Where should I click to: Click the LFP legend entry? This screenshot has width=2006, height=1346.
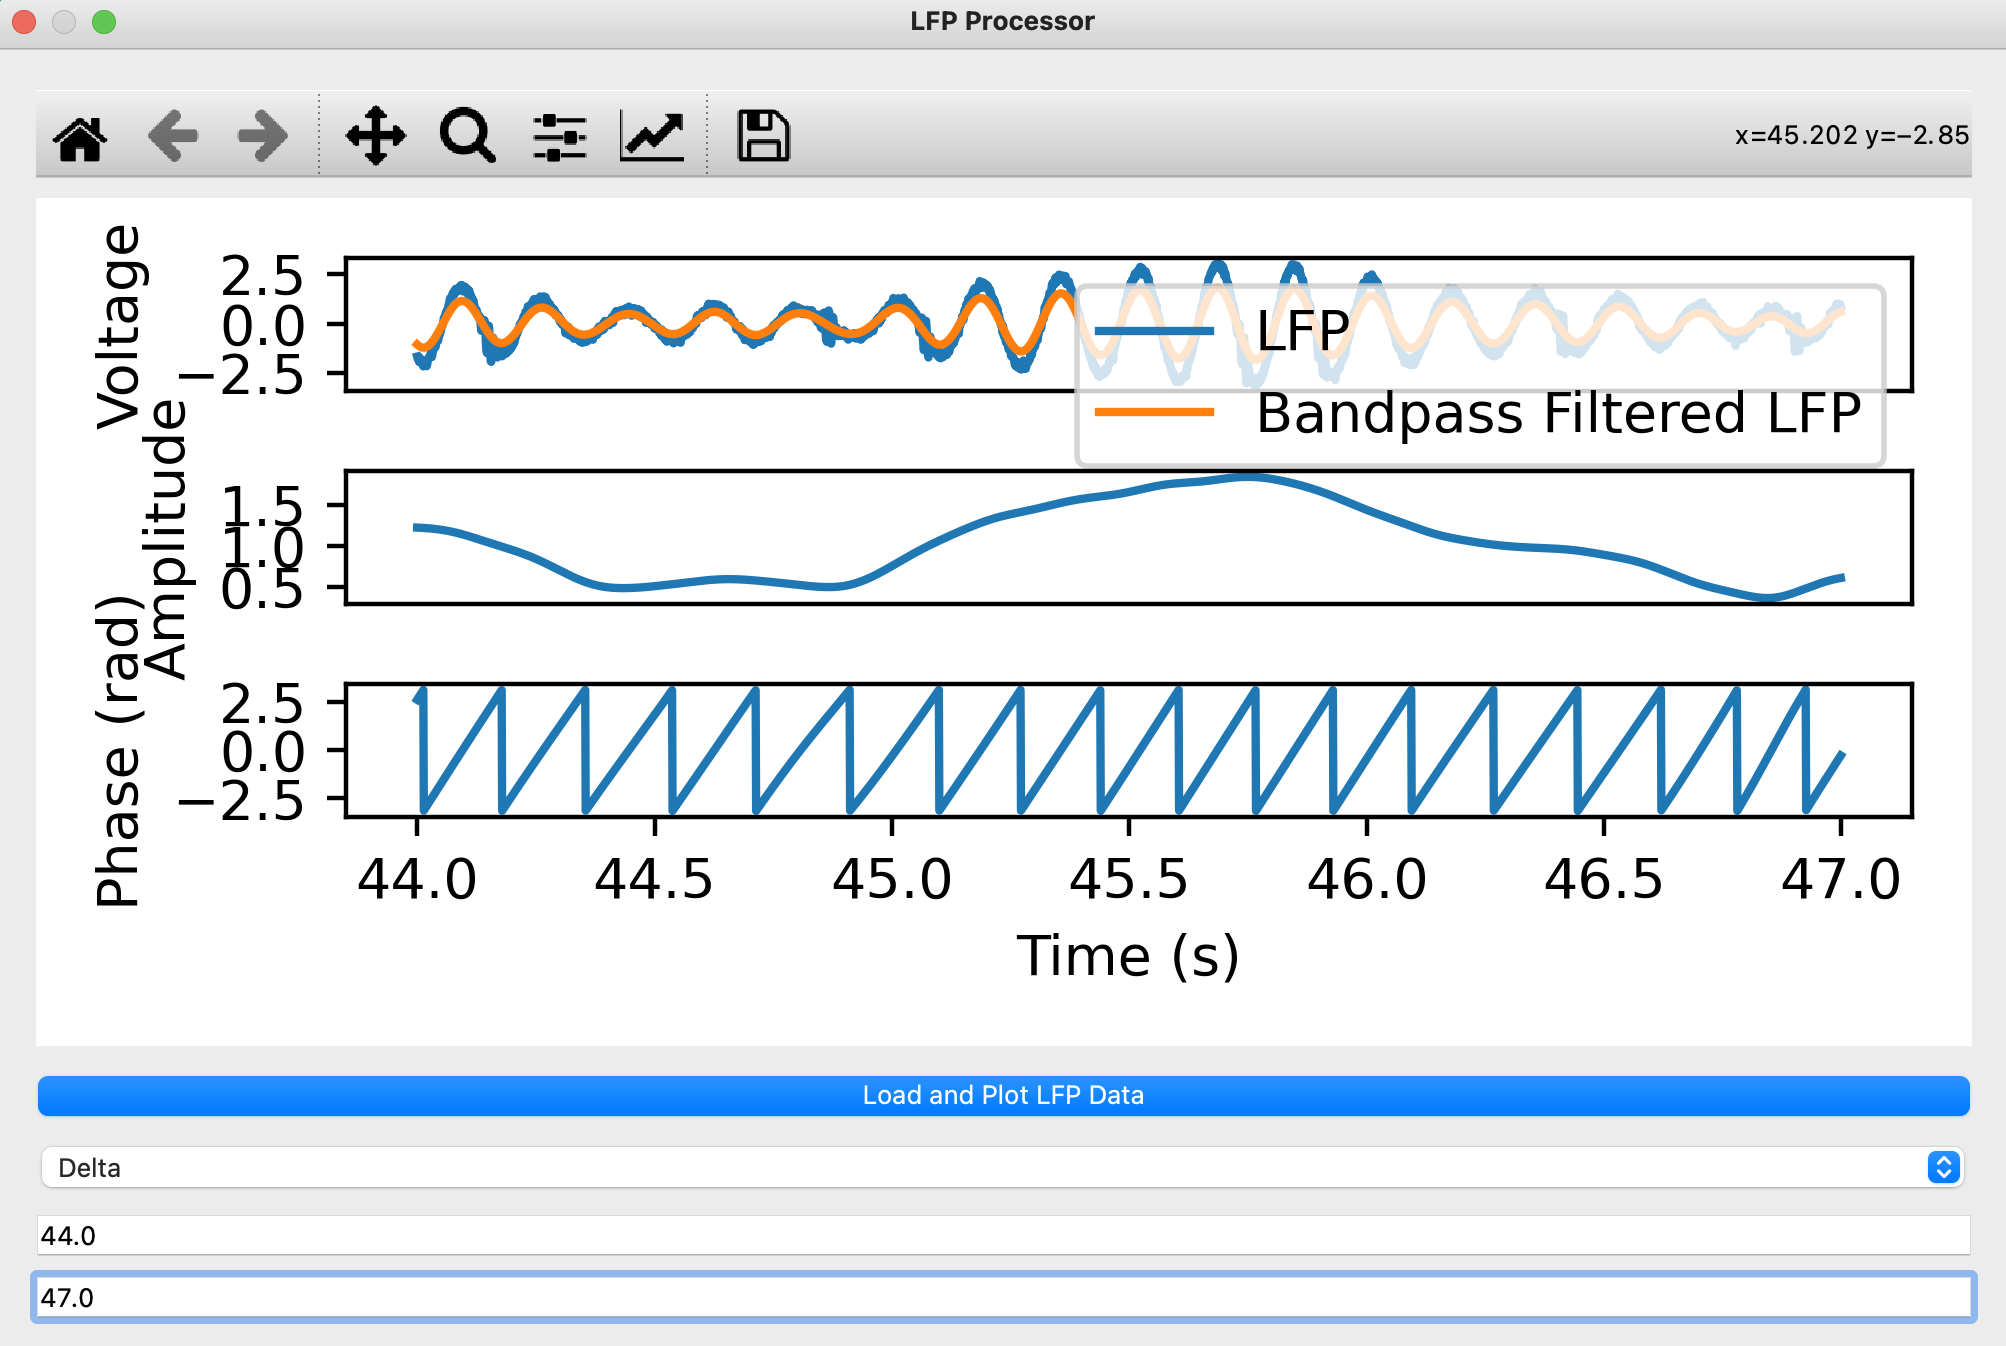point(1302,331)
